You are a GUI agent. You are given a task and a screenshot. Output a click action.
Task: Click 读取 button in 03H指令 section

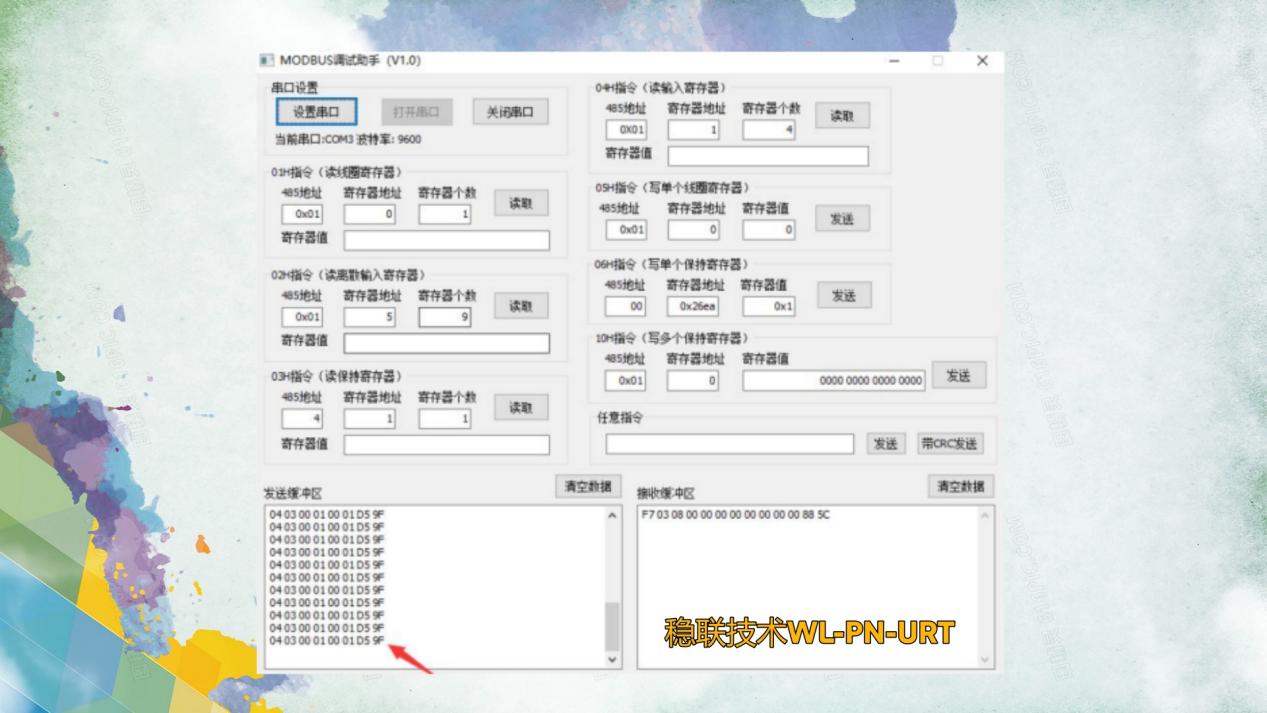point(521,408)
